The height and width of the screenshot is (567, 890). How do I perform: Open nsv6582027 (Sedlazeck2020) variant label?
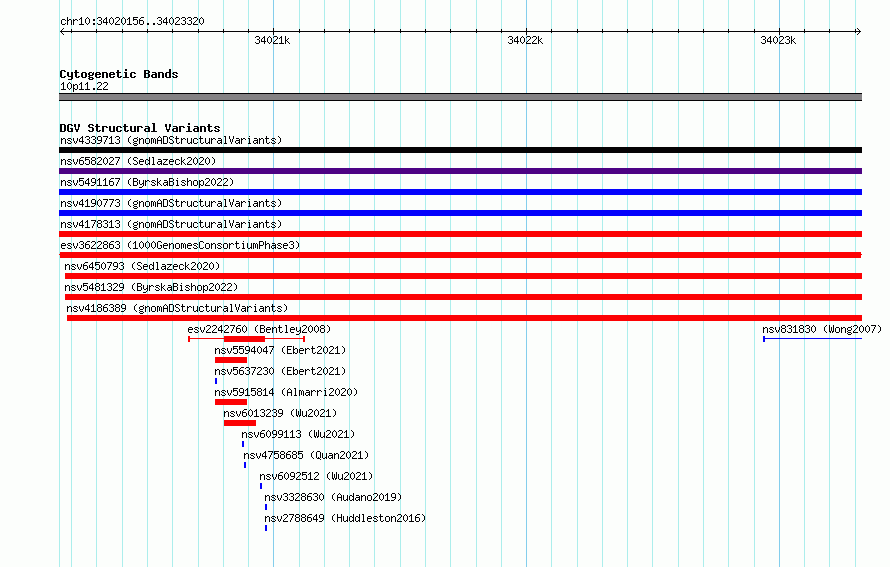click(138, 161)
